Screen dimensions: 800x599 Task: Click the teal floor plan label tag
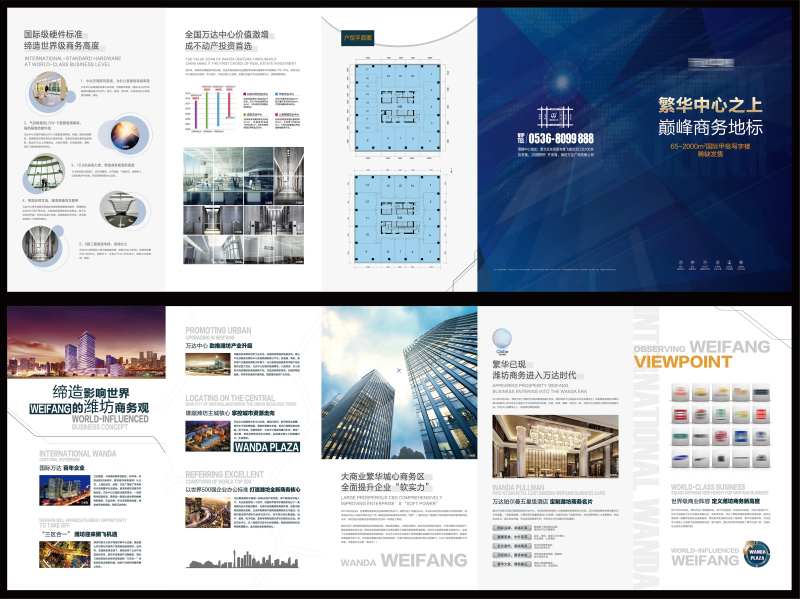(x=358, y=37)
